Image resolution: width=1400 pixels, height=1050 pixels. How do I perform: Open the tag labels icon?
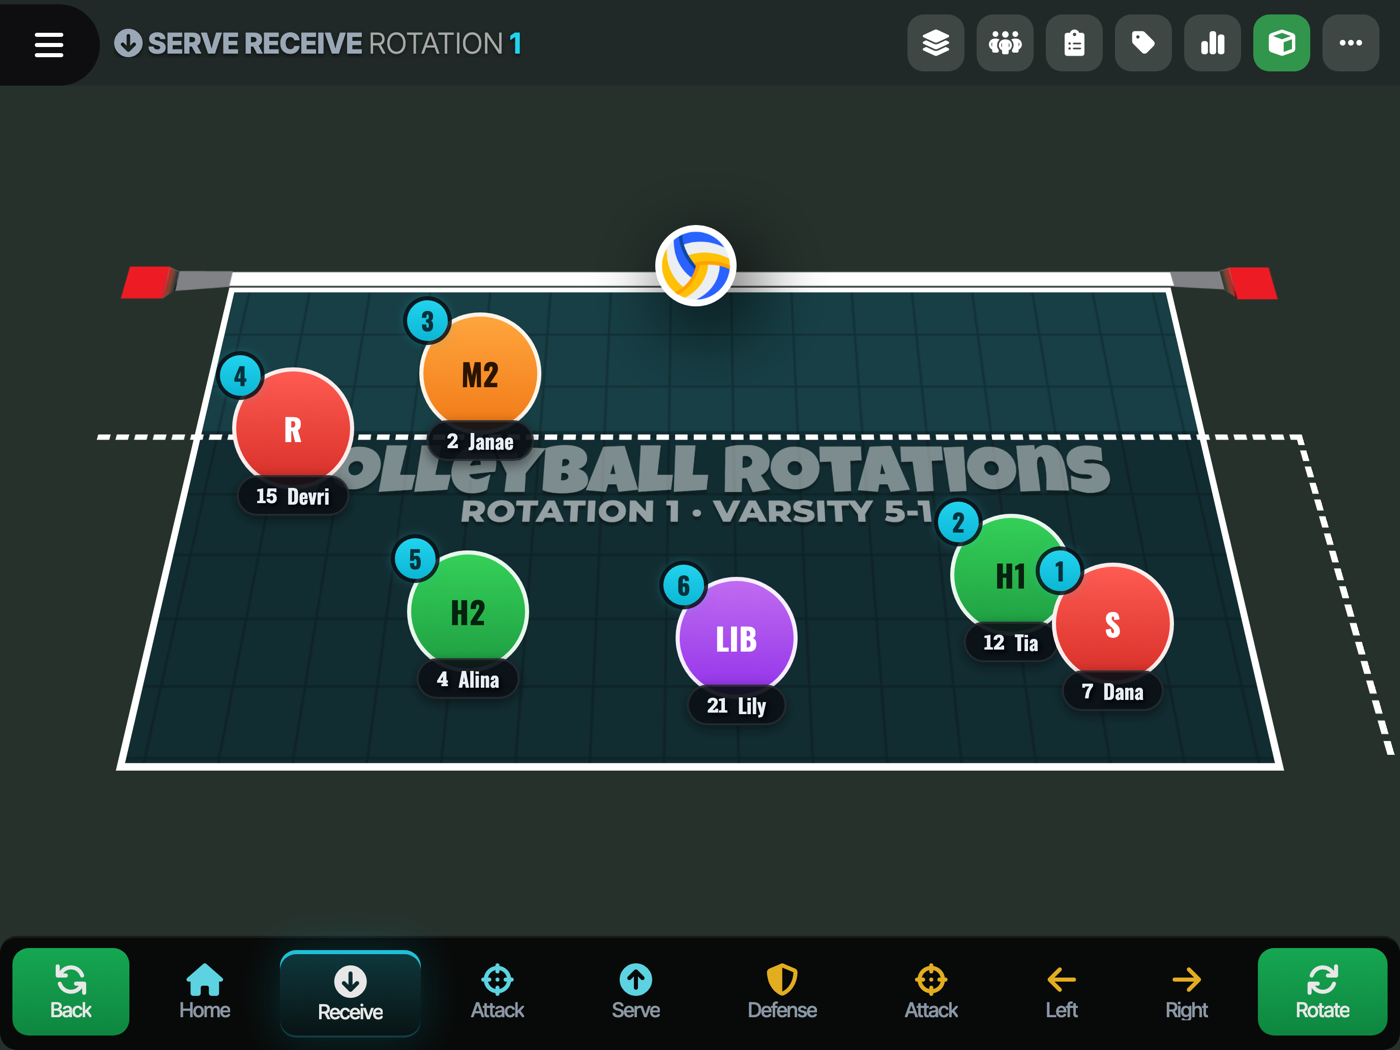pyautogui.click(x=1143, y=43)
